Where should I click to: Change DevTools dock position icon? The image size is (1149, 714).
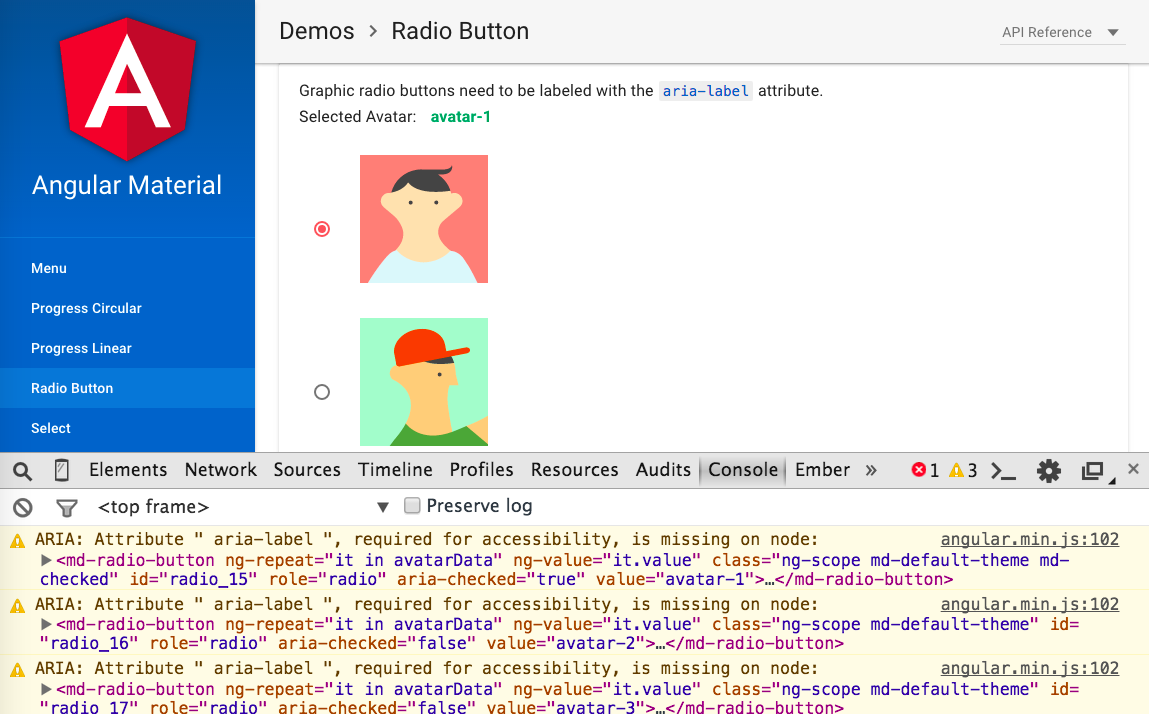tap(1093, 469)
